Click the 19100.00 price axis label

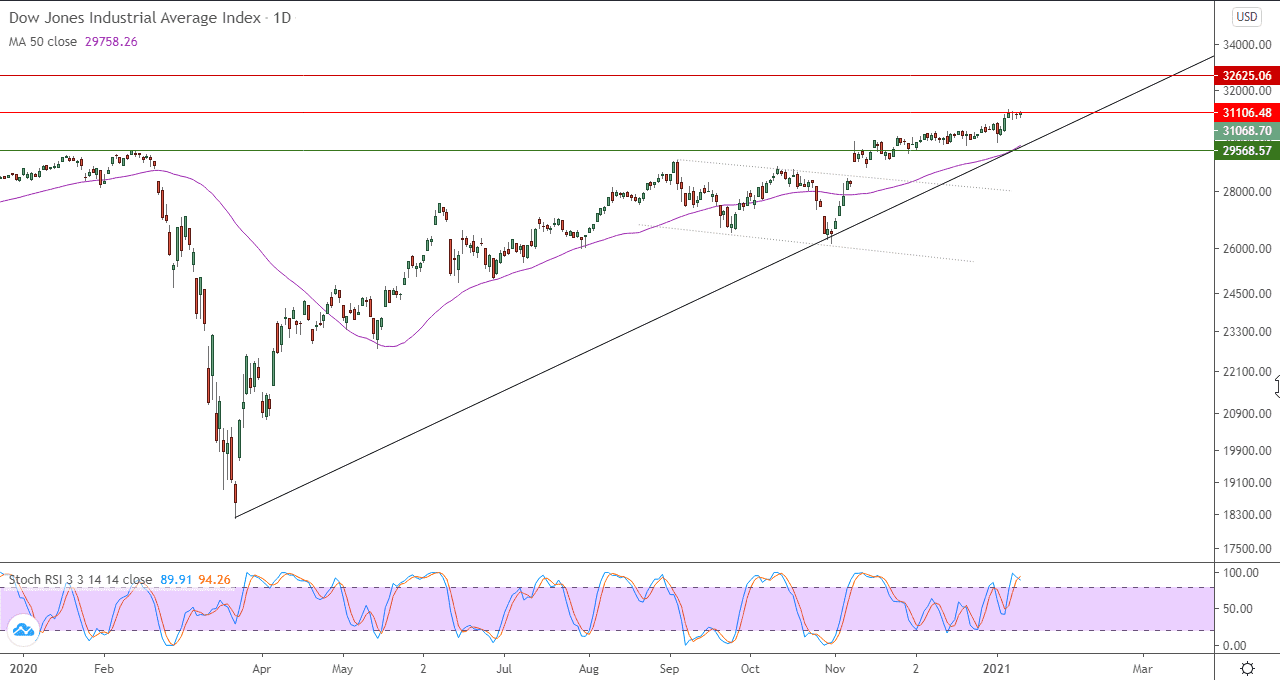1246,483
